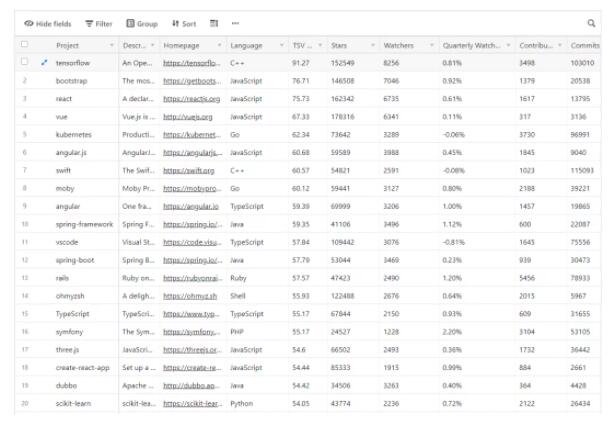Select the create-react-app project cell
613x427 pixels.
[82, 368]
